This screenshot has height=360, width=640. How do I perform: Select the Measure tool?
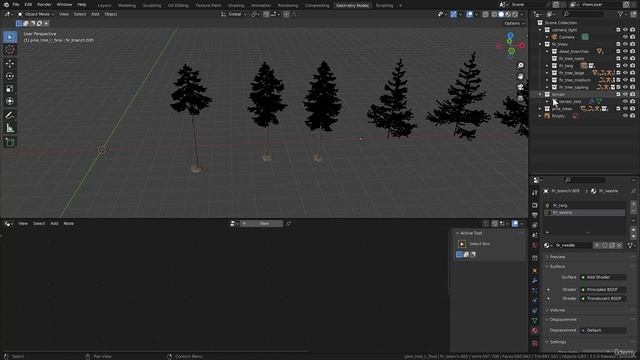(x=10, y=128)
